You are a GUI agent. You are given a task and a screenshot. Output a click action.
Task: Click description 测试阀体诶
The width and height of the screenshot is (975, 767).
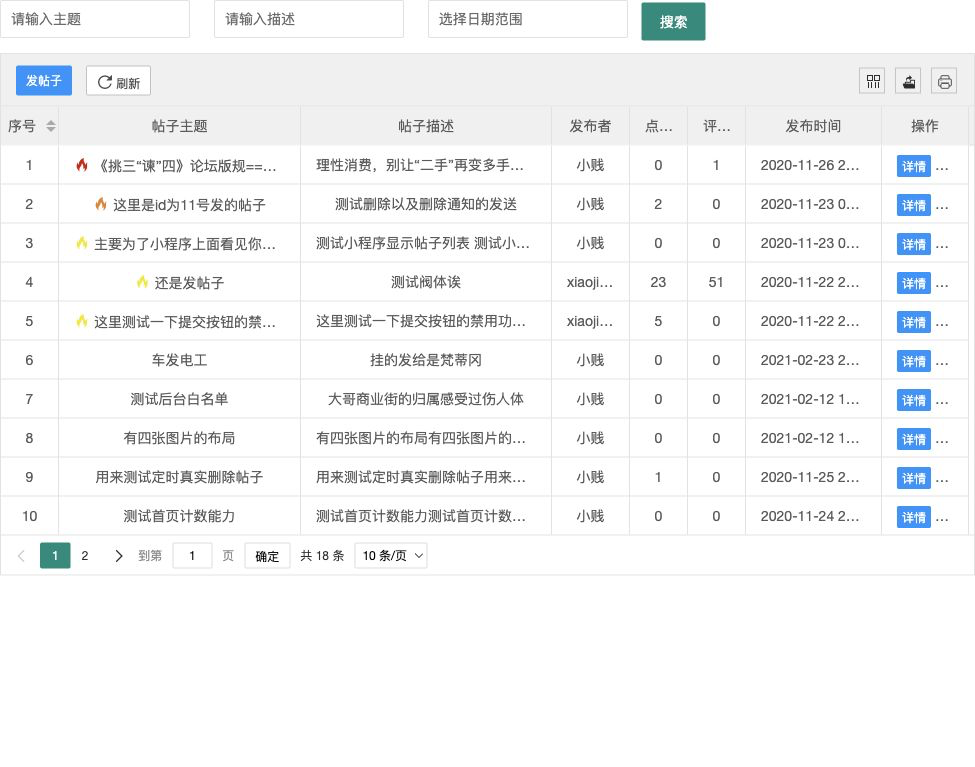tap(426, 282)
